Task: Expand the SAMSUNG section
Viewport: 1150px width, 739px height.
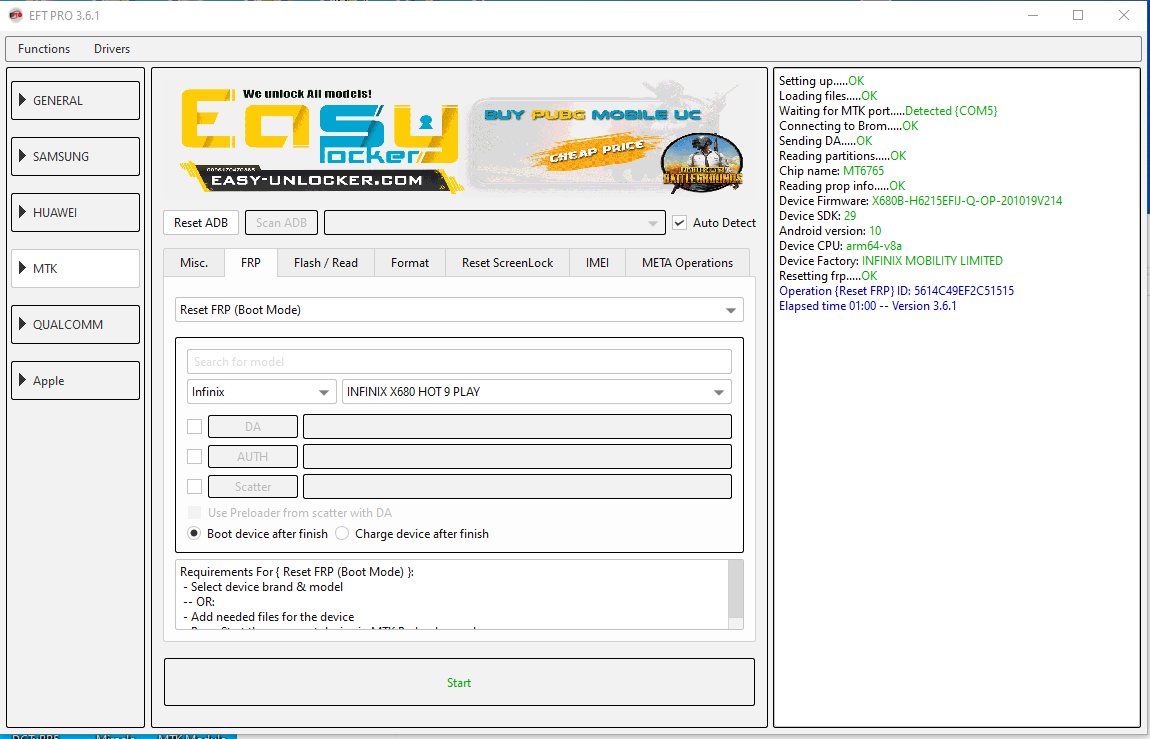Action: click(76, 156)
